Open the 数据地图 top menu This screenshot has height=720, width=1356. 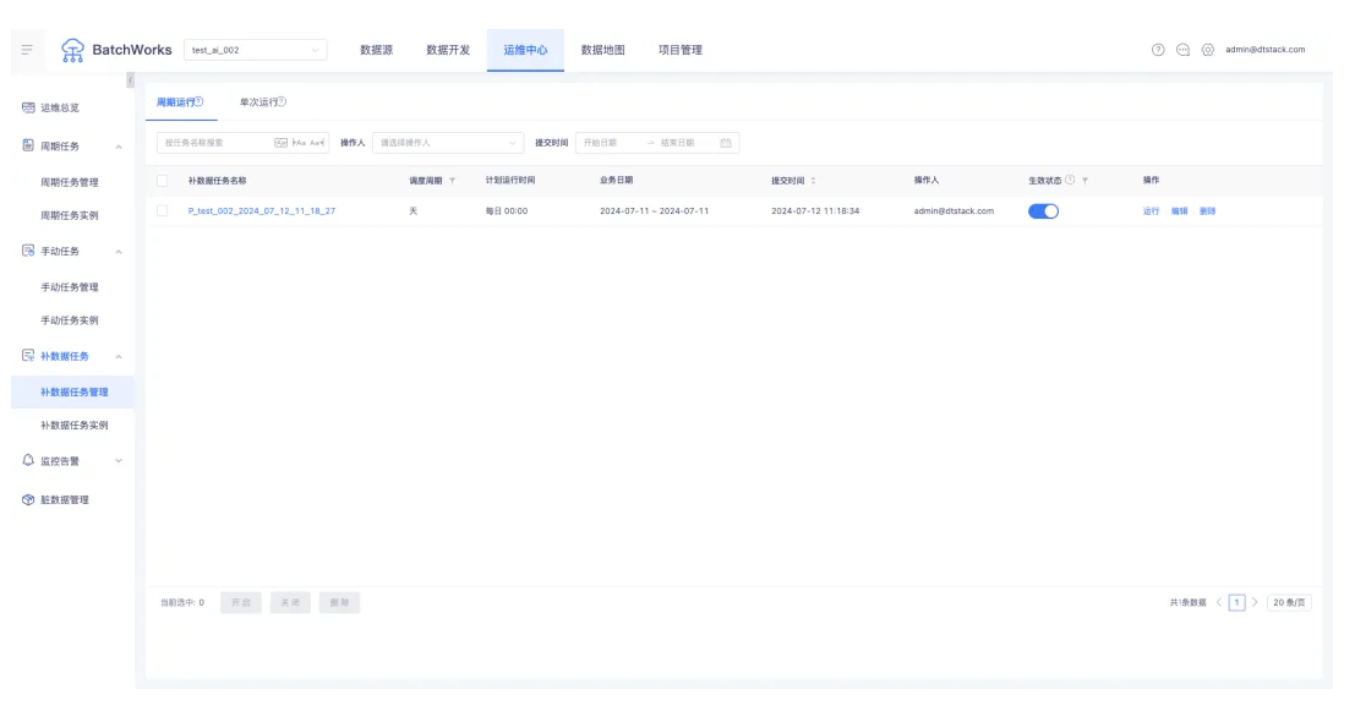click(603, 50)
